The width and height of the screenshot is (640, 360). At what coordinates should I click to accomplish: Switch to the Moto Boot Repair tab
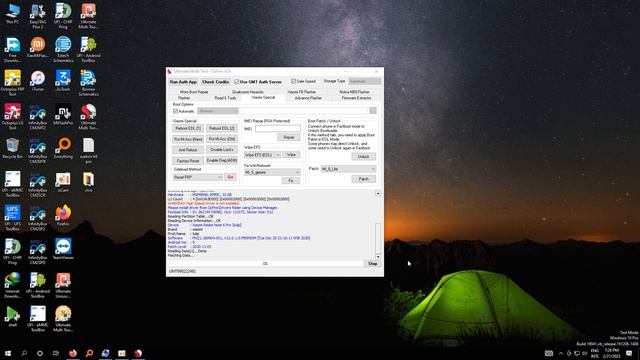click(x=194, y=92)
